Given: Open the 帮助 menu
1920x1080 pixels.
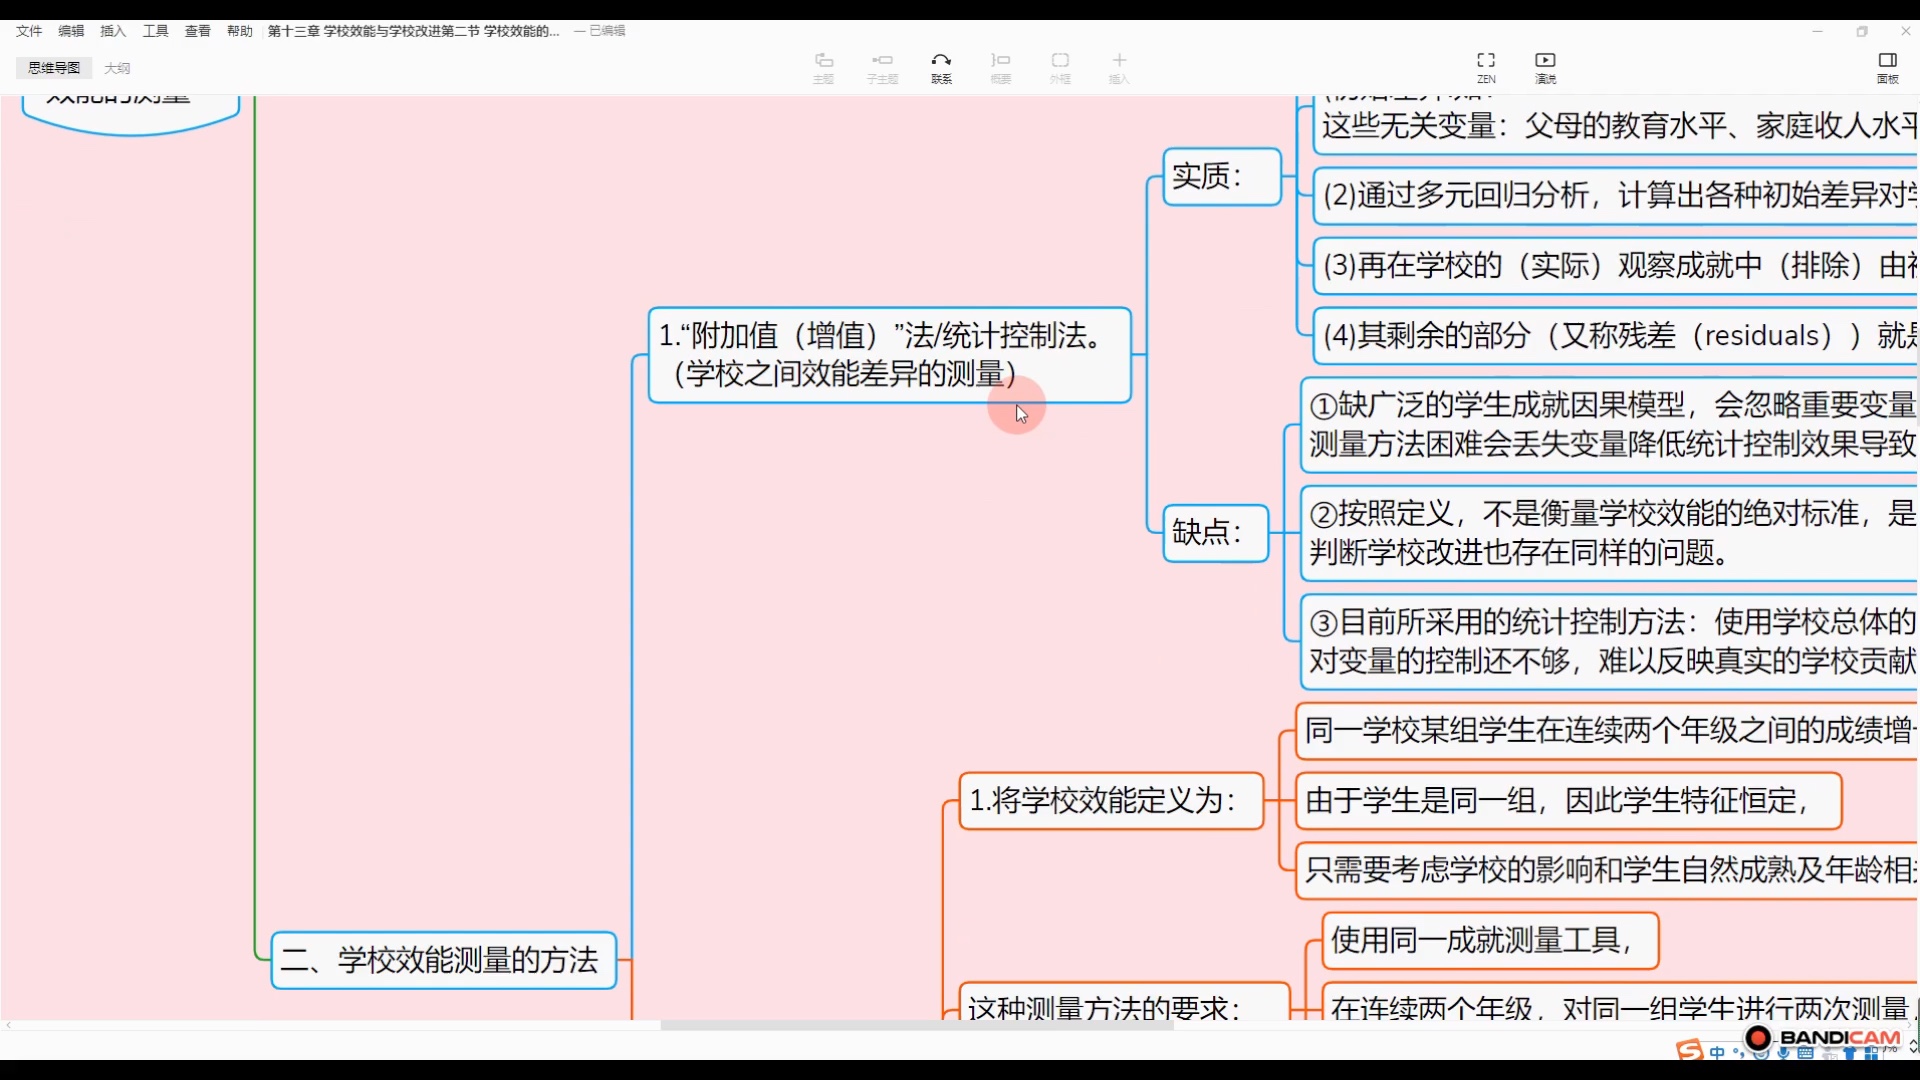Looking at the screenshot, I should pyautogui.click(x=240, y=31).
